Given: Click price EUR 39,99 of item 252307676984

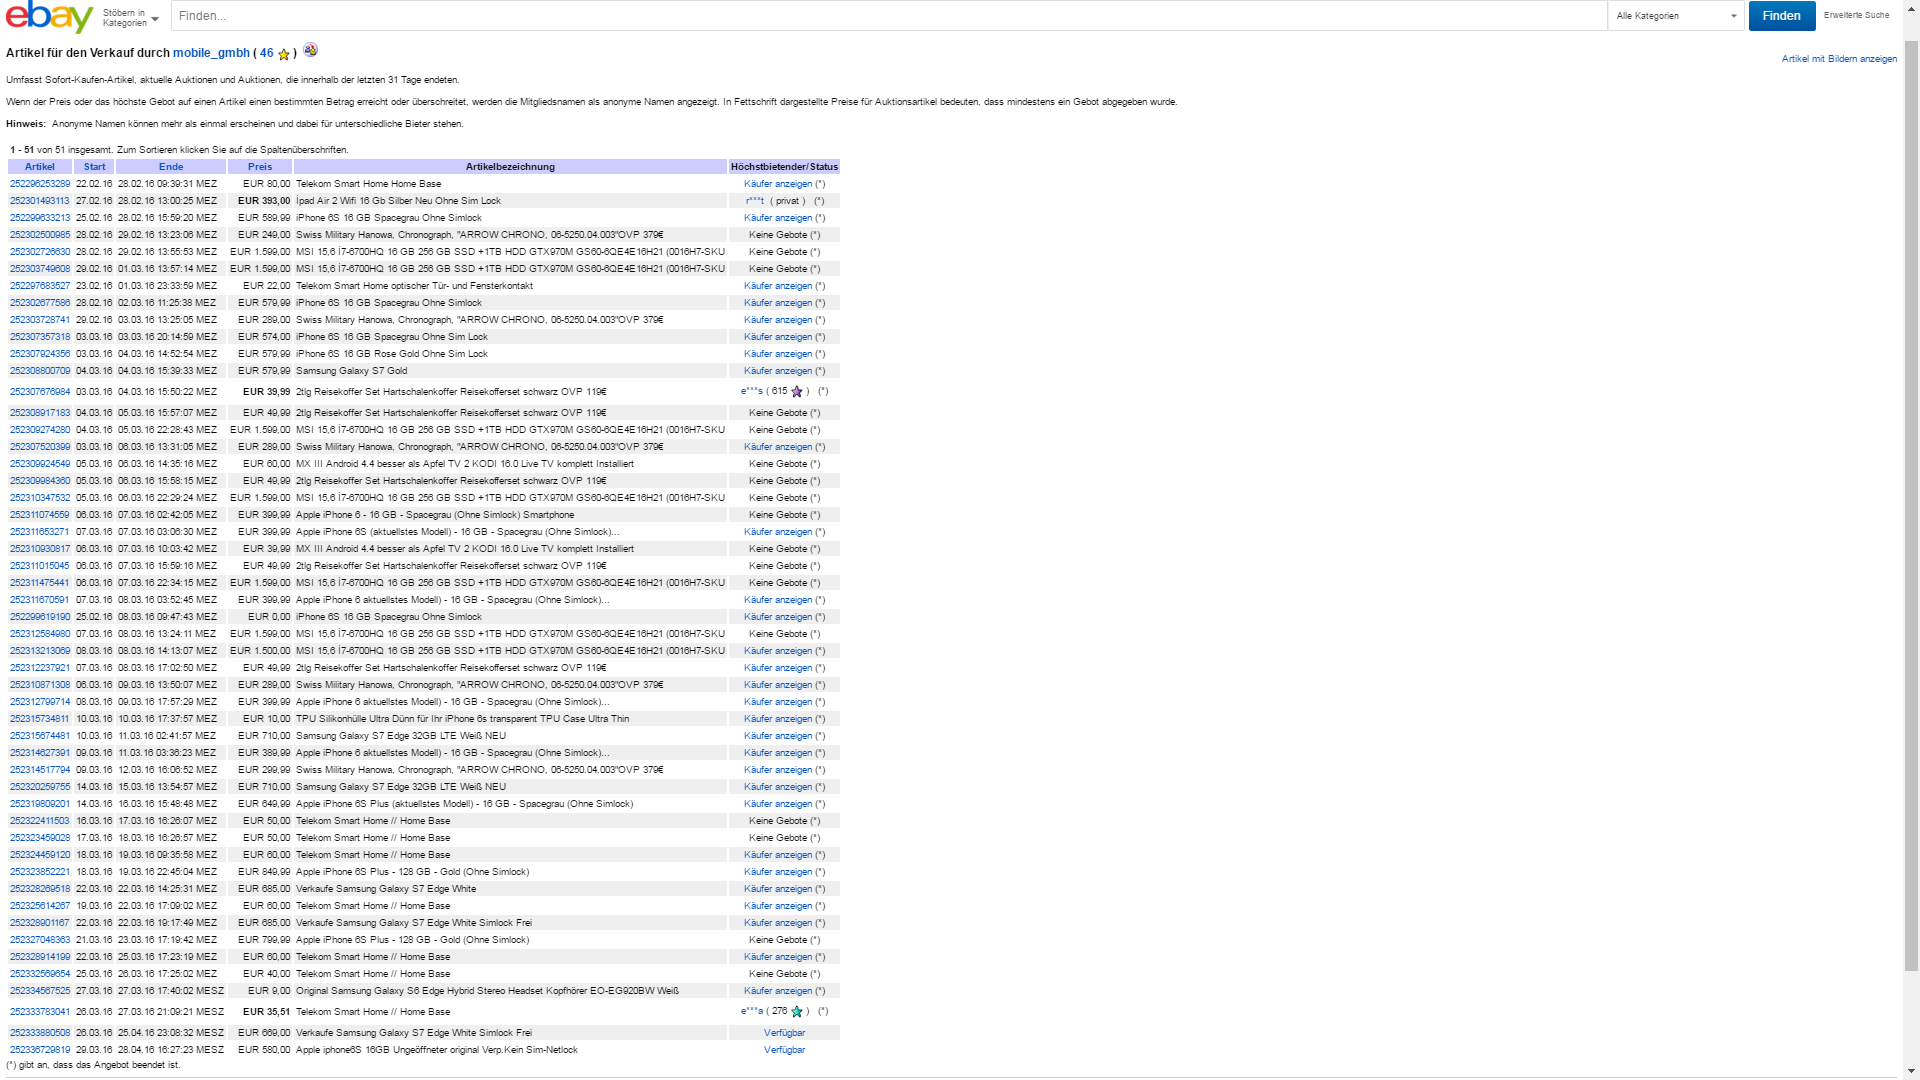Looking at the screenshot, I should click(x=267, y=392).
